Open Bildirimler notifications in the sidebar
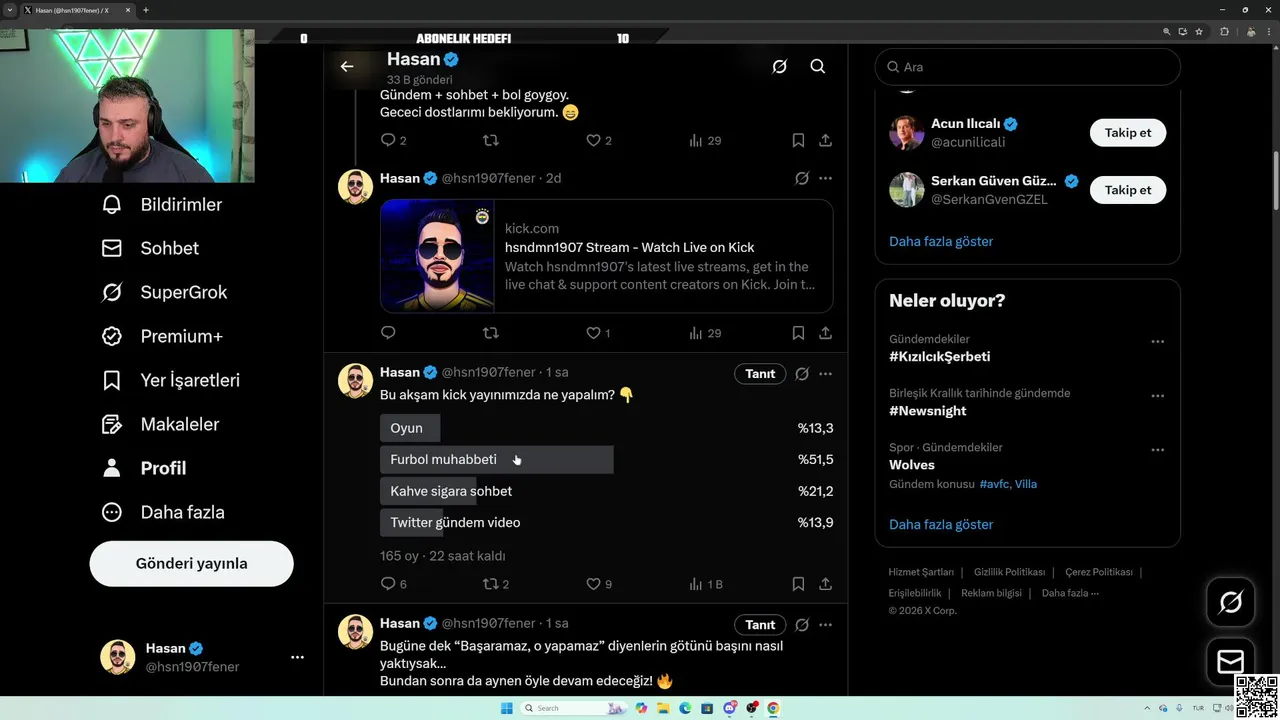 [x=162, y=205]
